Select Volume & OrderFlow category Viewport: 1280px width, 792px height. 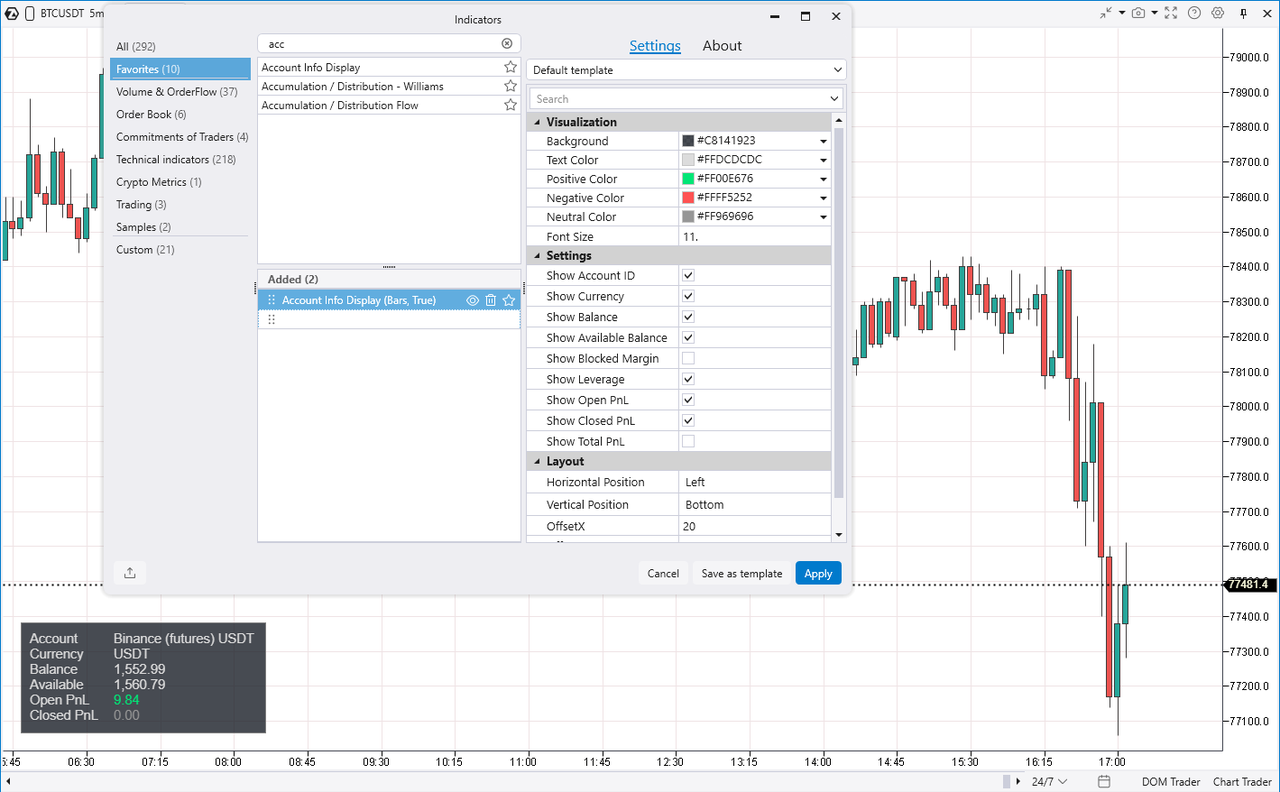(x=176, y=92)
